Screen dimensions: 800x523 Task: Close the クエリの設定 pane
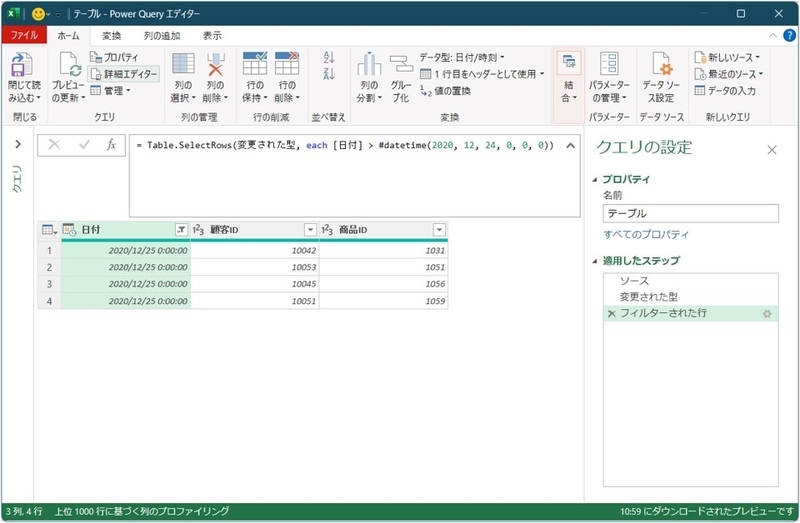point(772,150)
